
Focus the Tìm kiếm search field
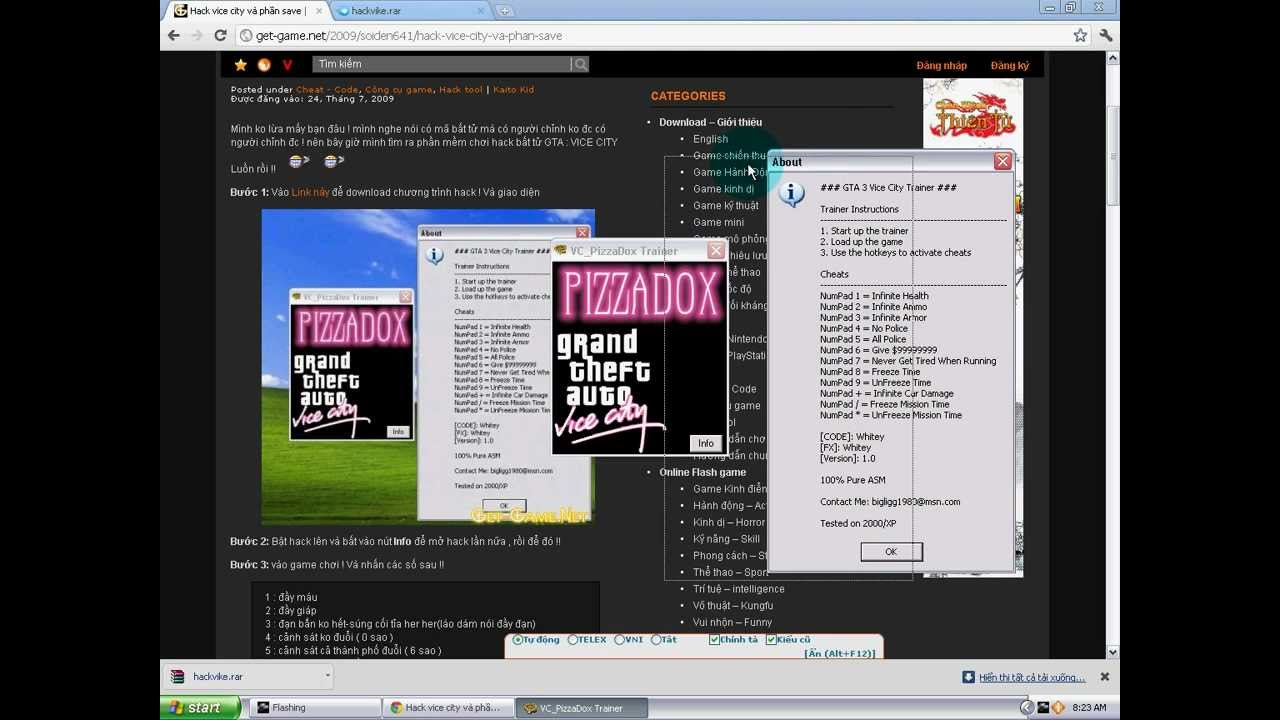tap(441, 64)
